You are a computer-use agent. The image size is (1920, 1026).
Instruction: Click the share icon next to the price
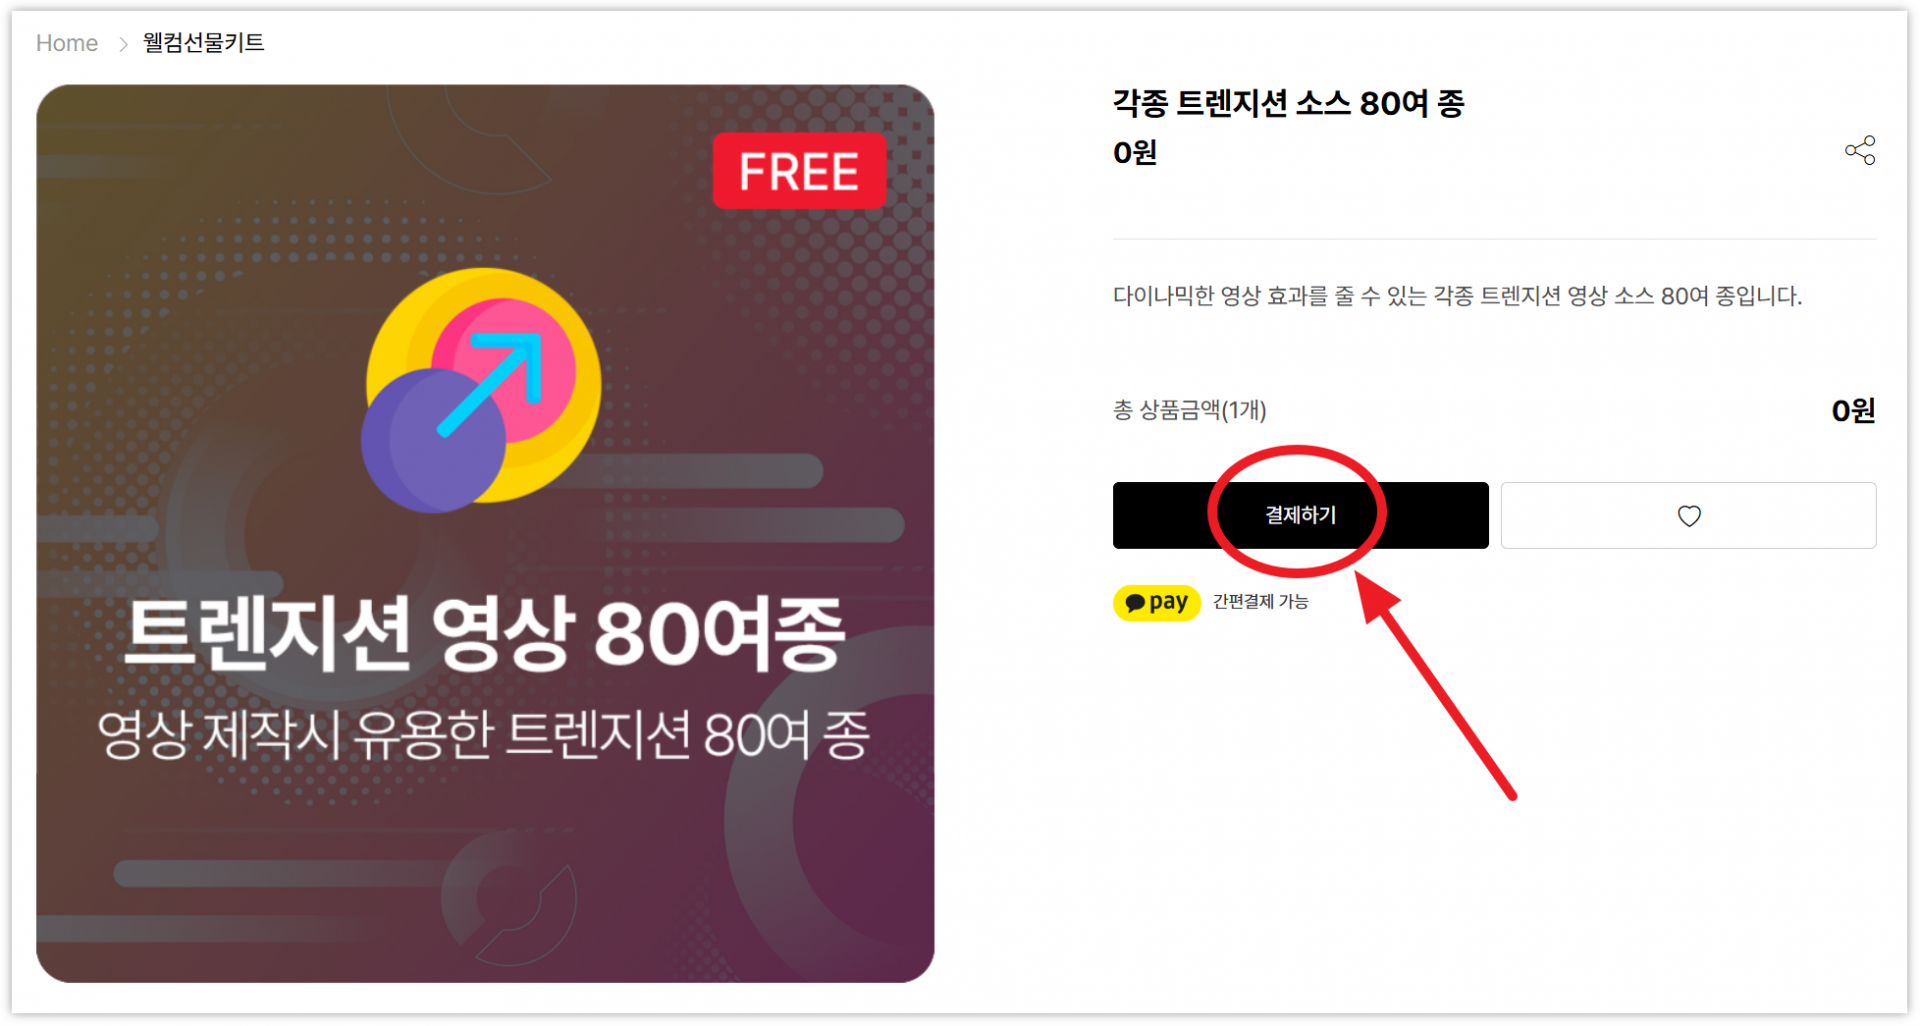click(1859, 151)
